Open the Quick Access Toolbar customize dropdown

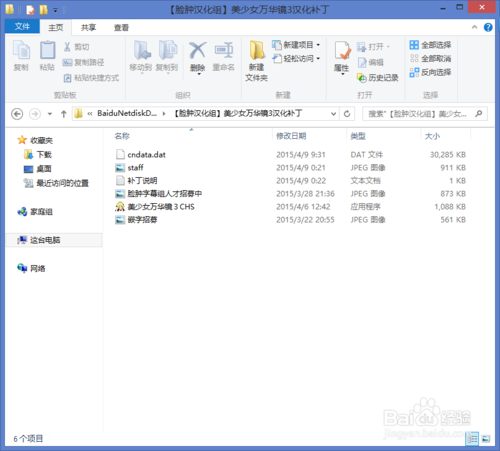(x=56, y=10)
